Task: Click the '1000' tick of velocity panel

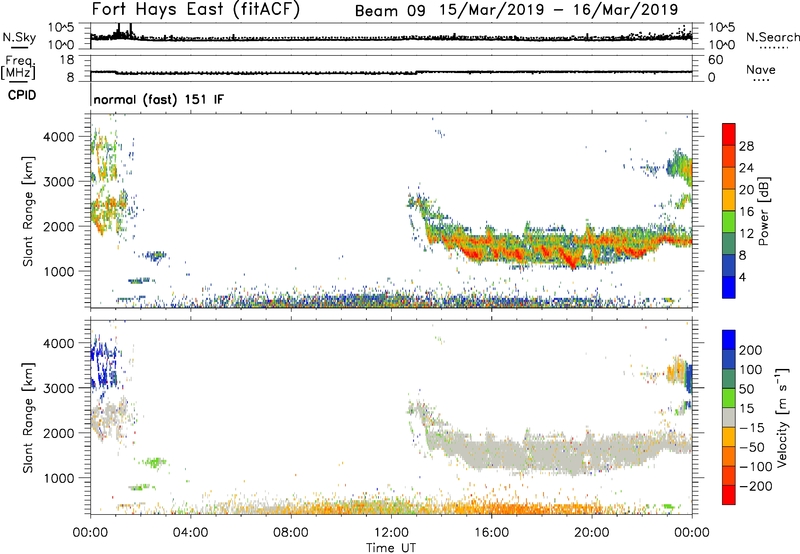Action: coord(59,478)
